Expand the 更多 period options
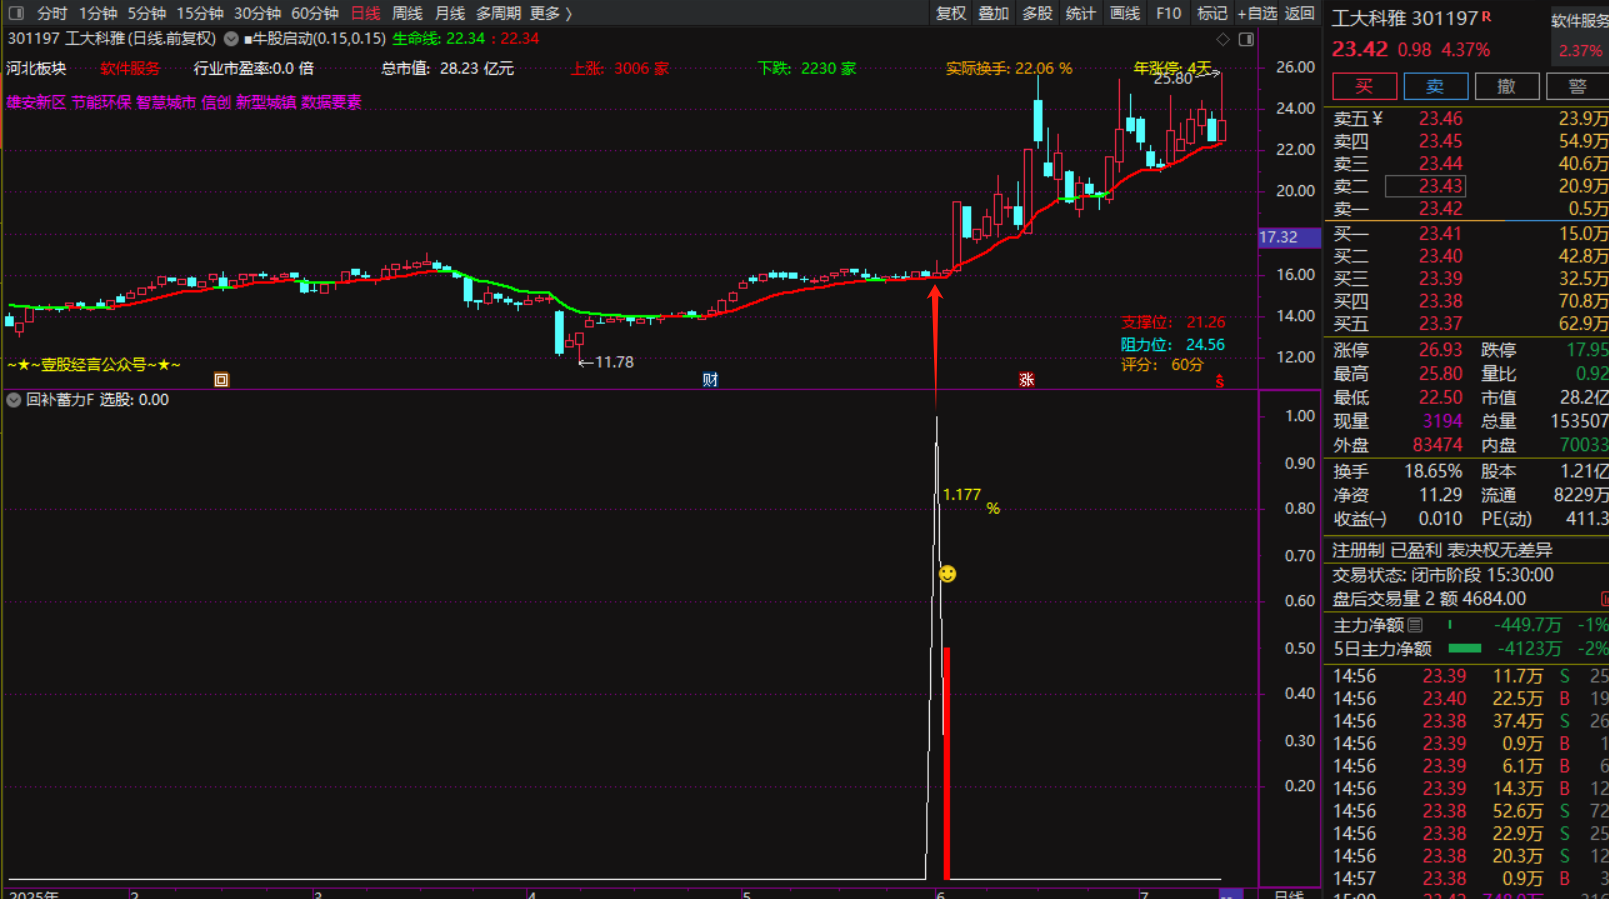Image resolution: width=1609 pixels, height=899 pixels. (x=551, y=13)
